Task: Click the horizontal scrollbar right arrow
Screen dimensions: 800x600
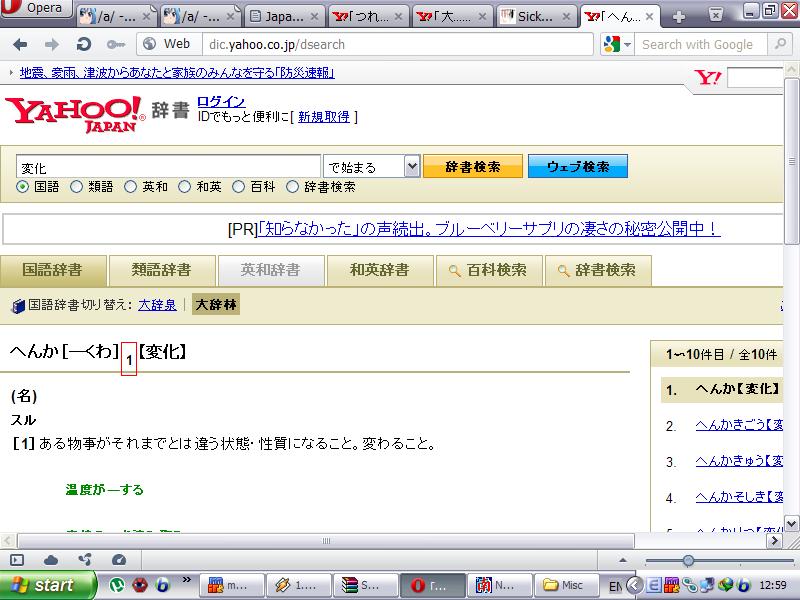Action: (774, 540)
